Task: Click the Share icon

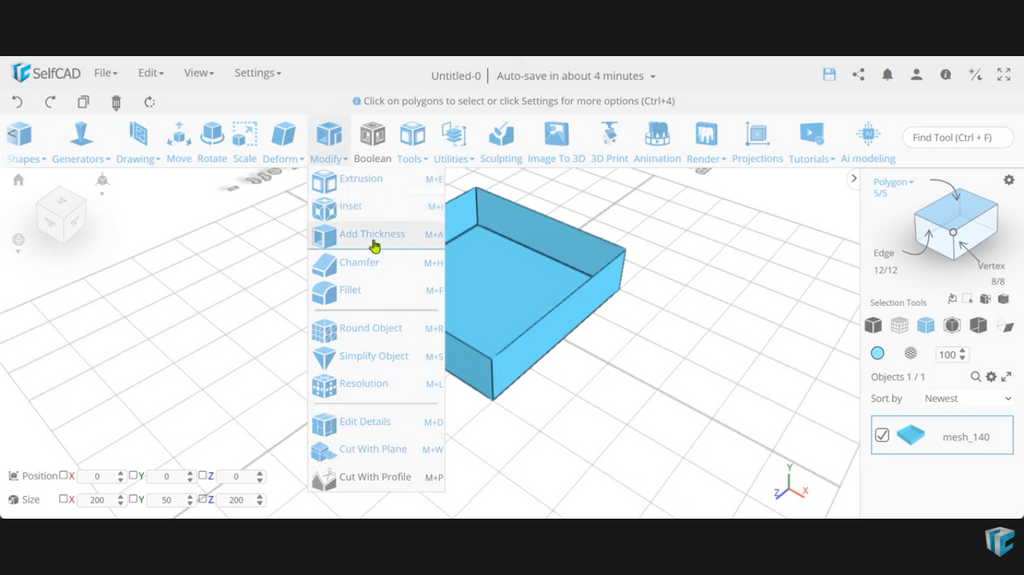Action: point(858,74)
